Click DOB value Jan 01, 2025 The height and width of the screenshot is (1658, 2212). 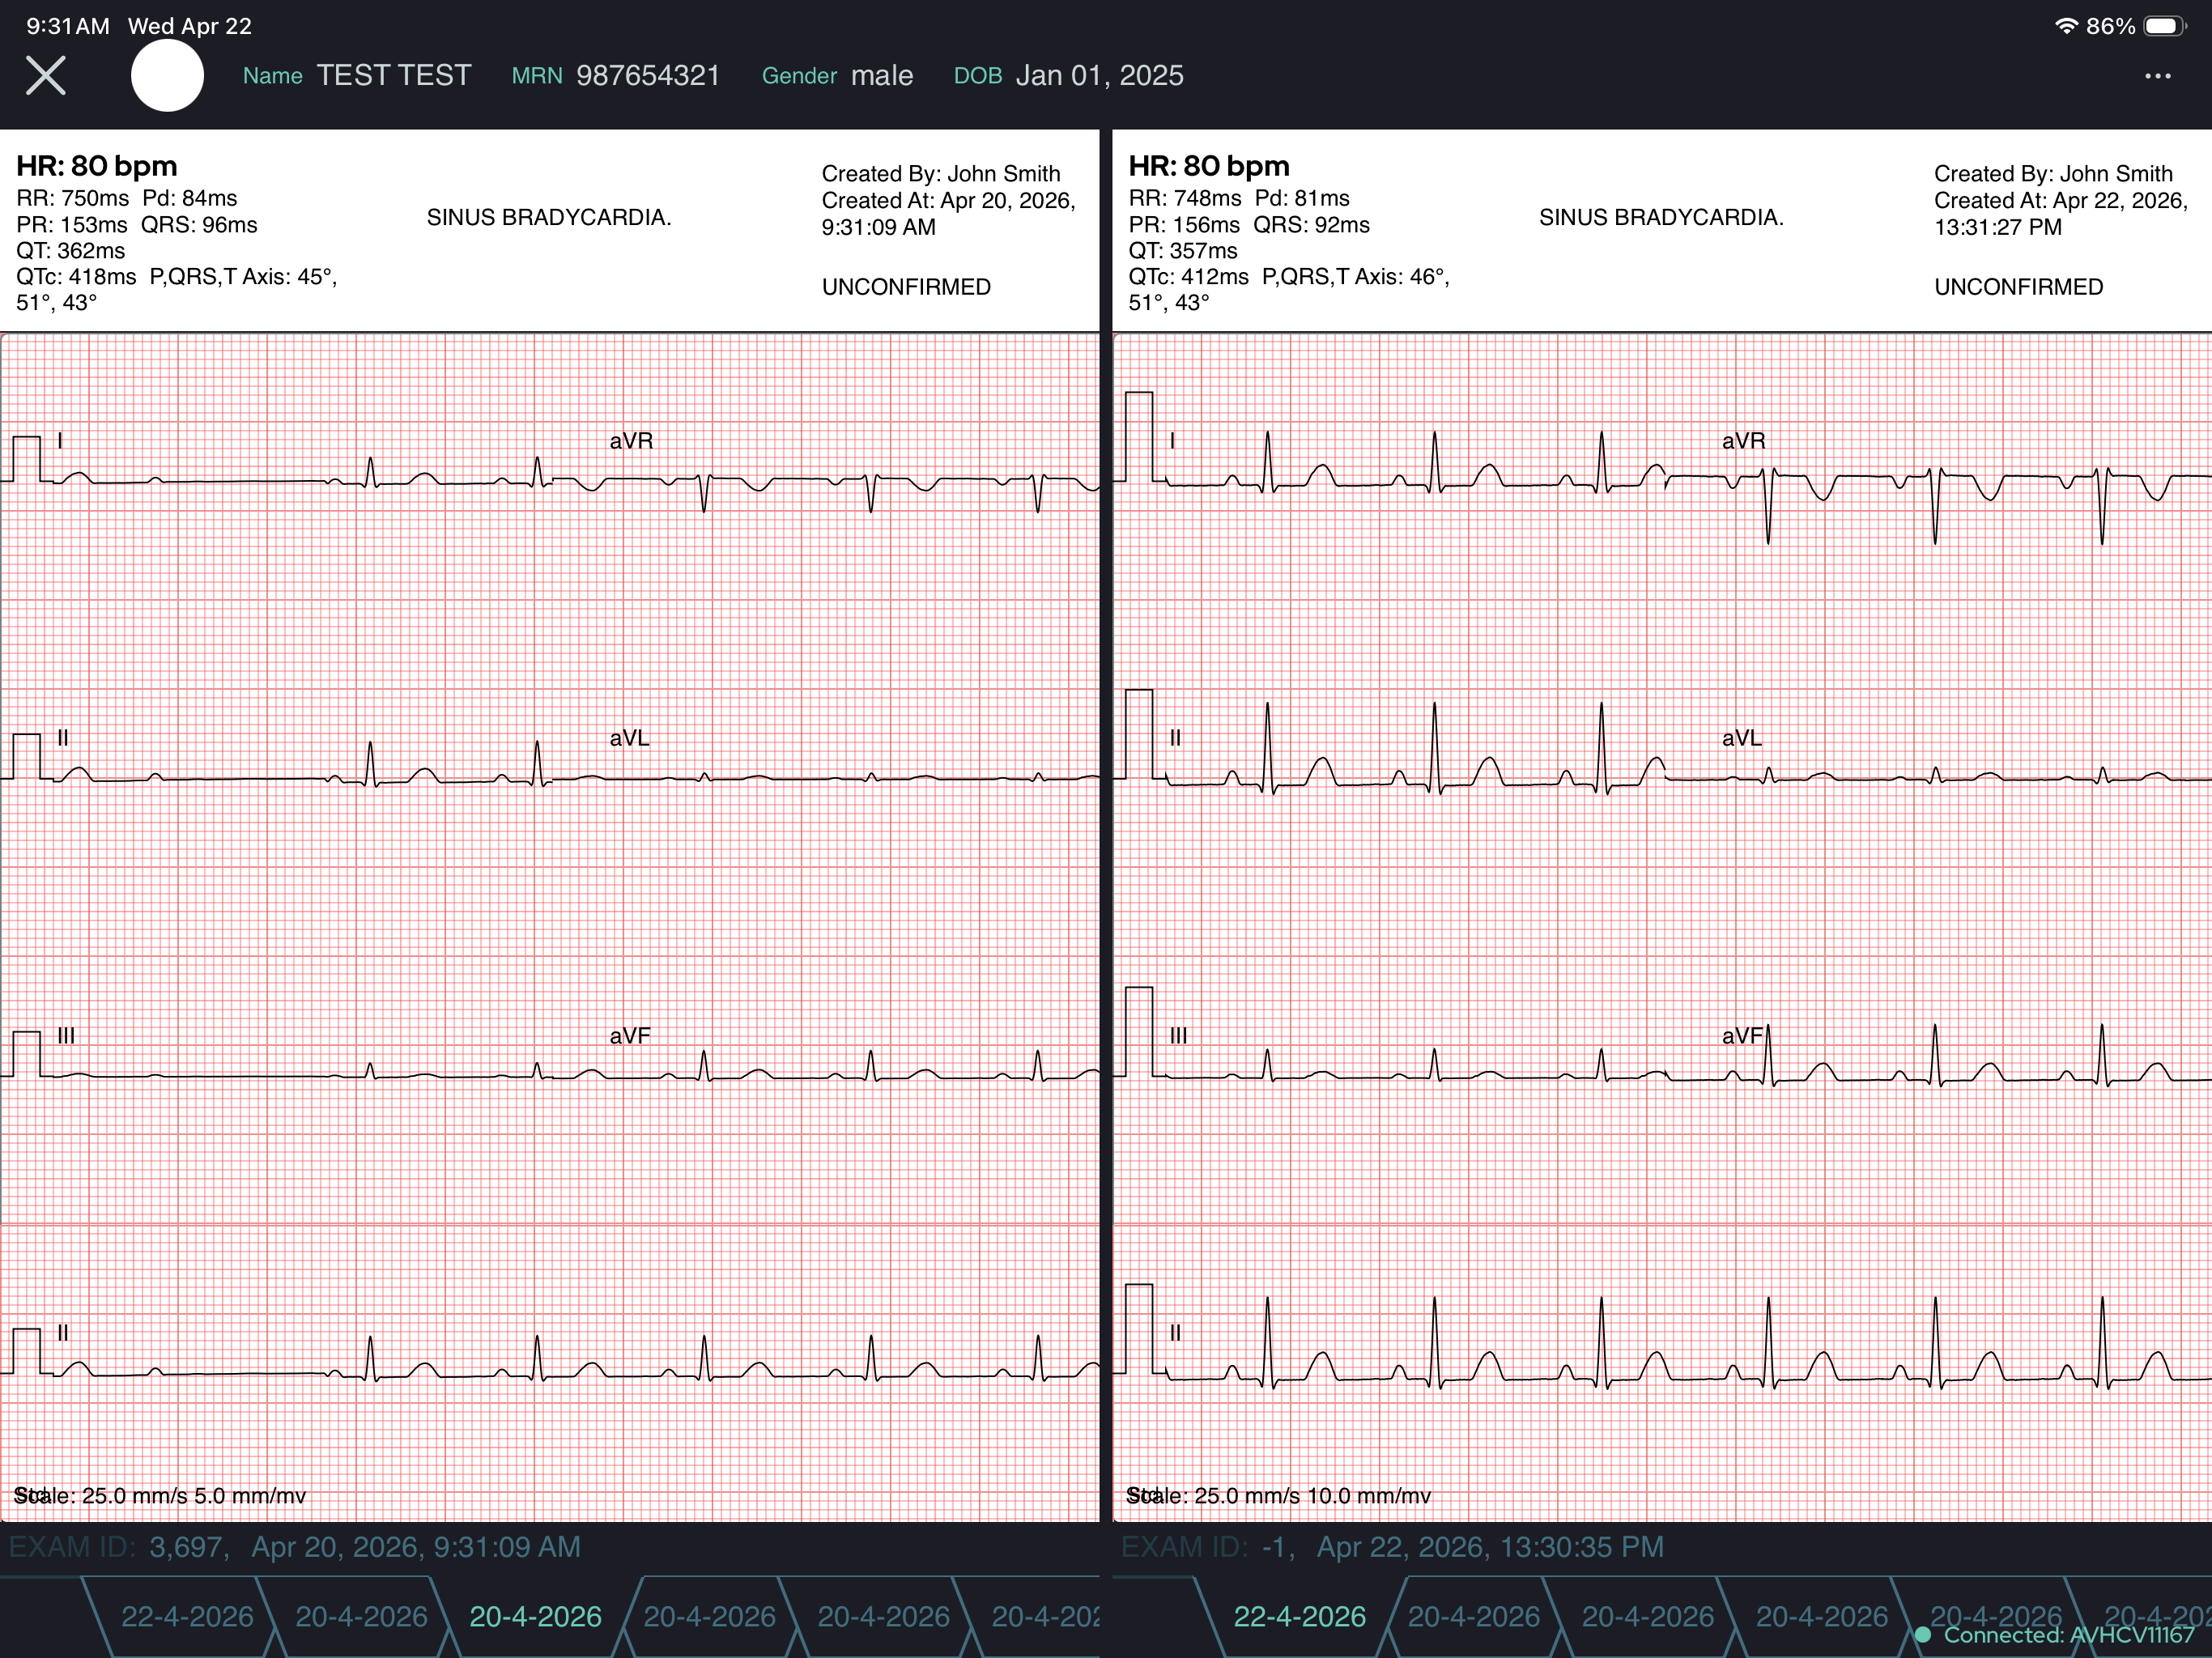[1099, 76]
